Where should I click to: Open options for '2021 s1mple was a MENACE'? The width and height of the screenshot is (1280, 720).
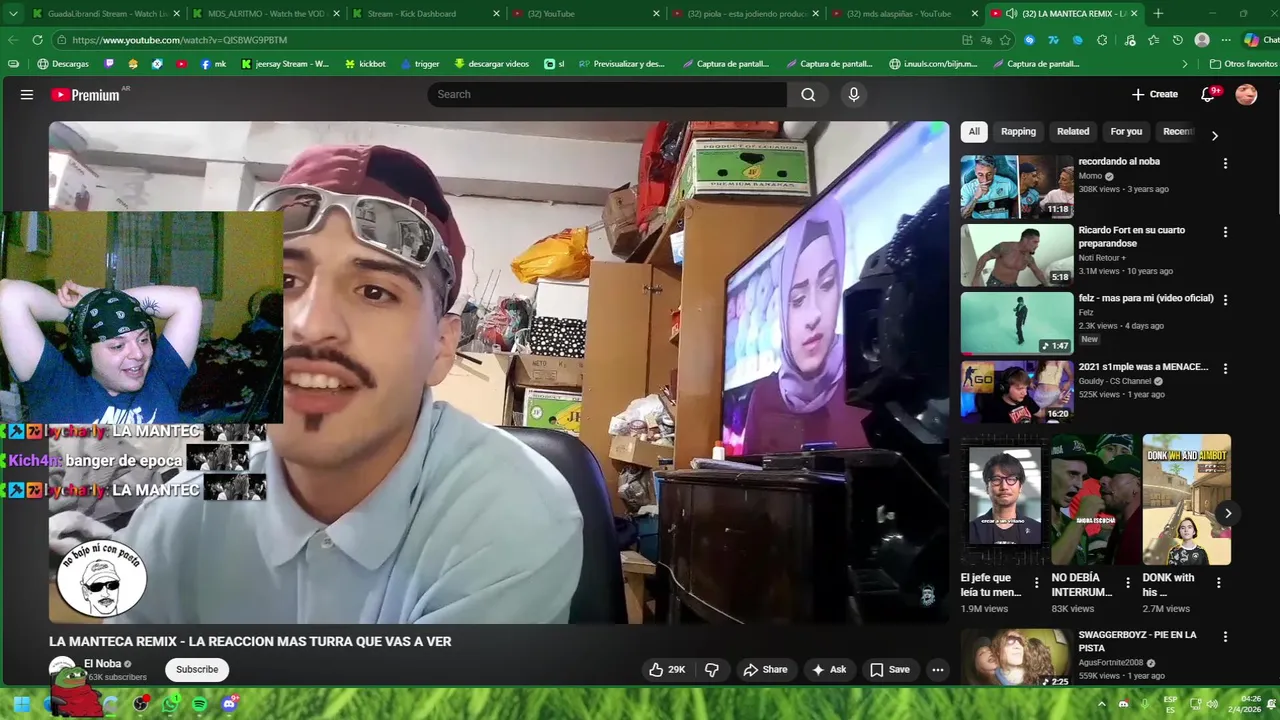click(x=1225, y=369)
